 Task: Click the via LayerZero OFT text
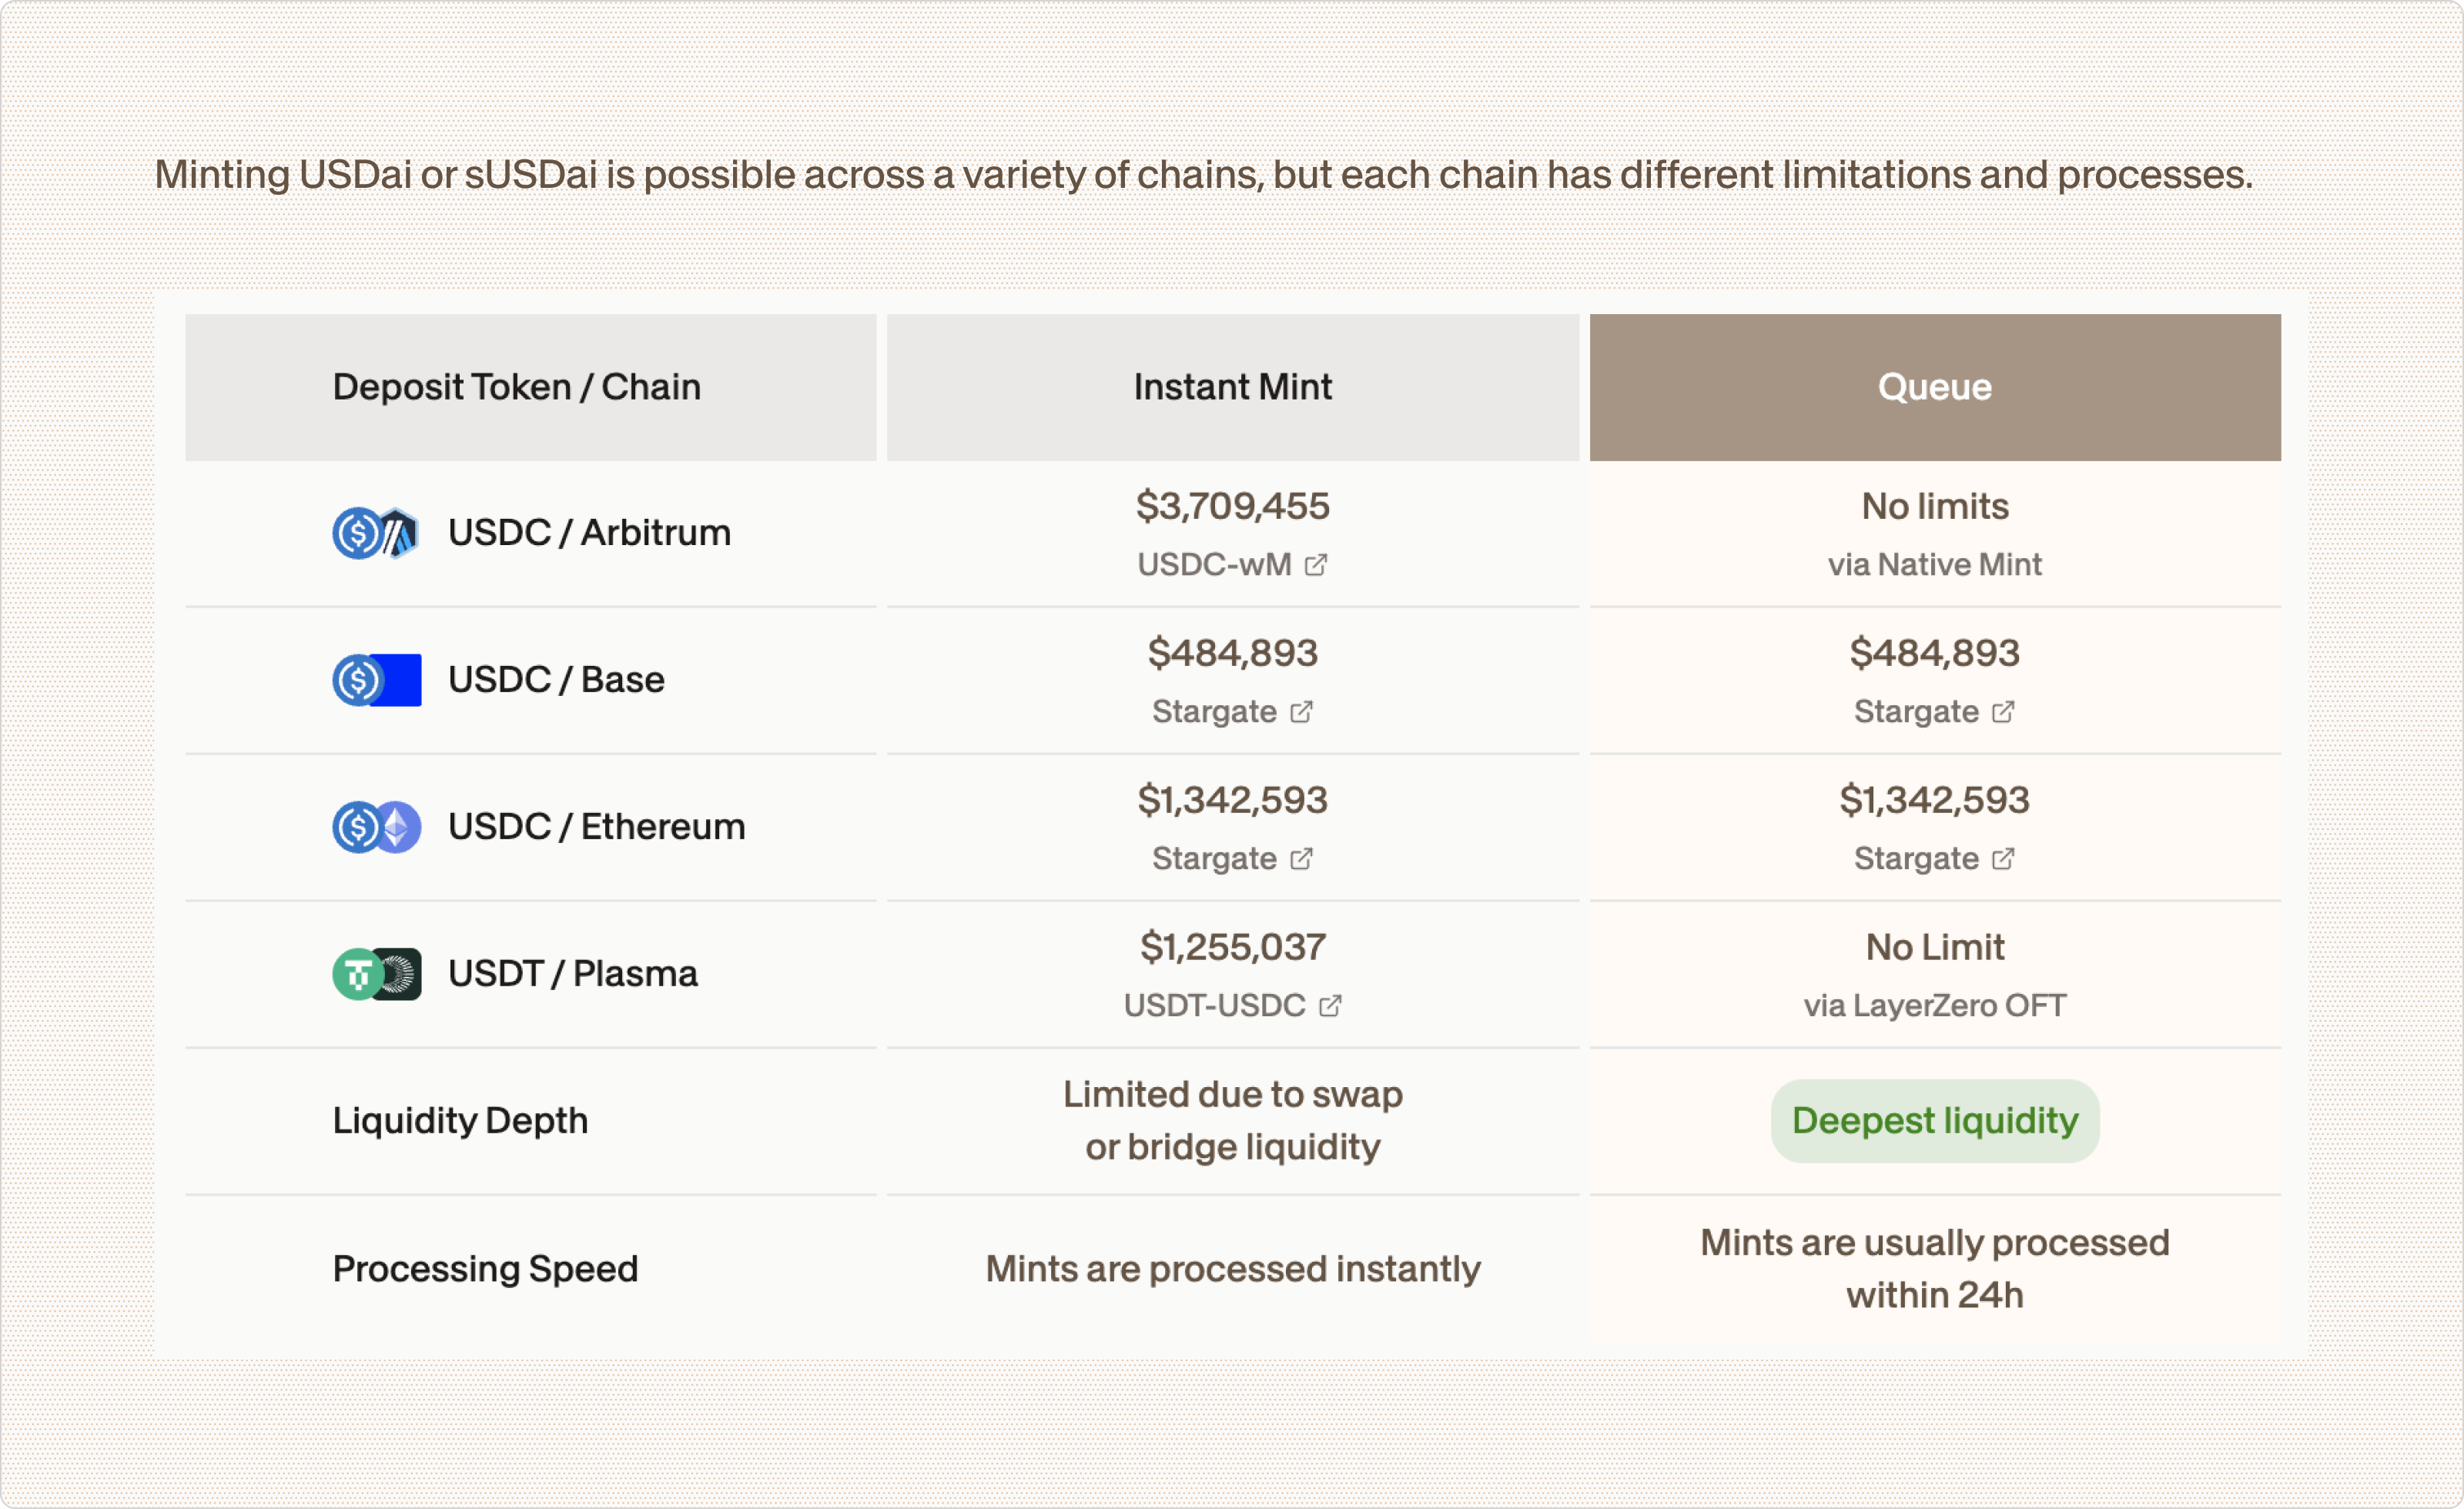click(x=1934, y=1006)
